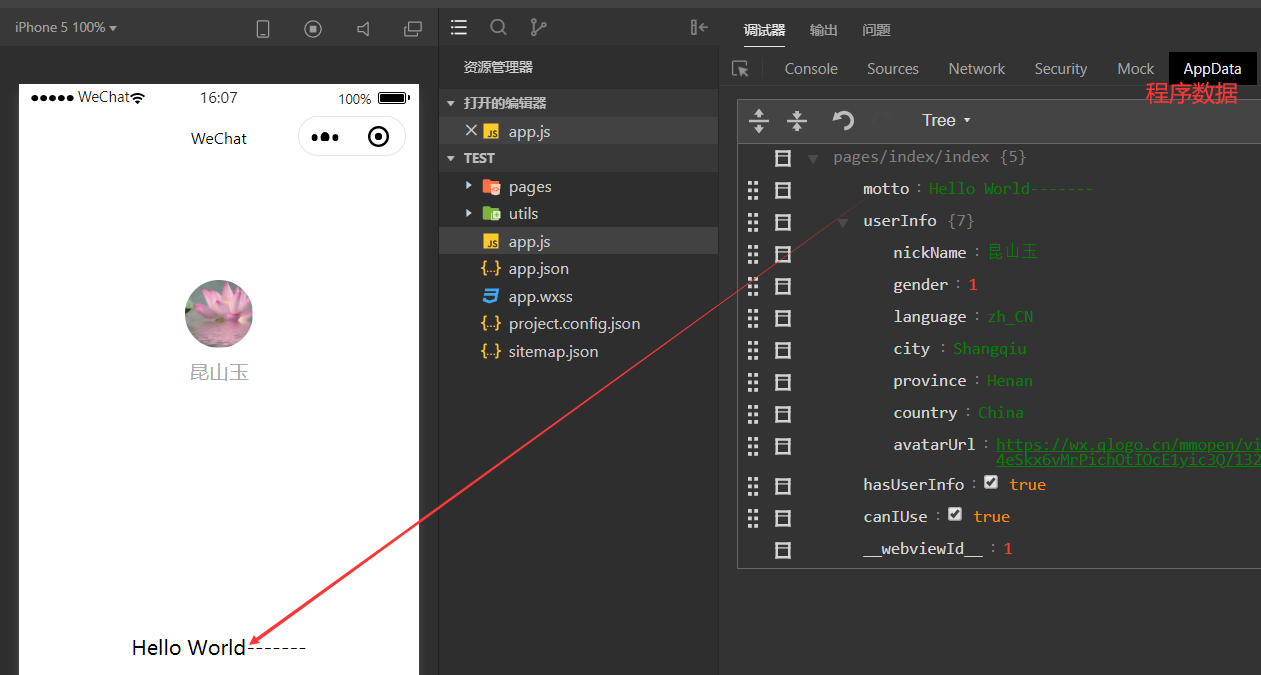1261x675 pixels.
Task: Switch to the Mock tab
Action: 1136,68
